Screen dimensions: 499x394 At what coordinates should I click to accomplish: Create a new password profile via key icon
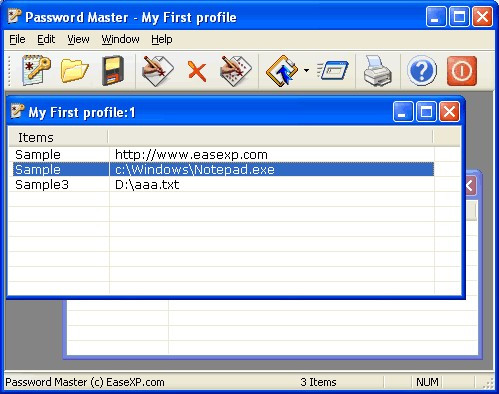[36, 70]
